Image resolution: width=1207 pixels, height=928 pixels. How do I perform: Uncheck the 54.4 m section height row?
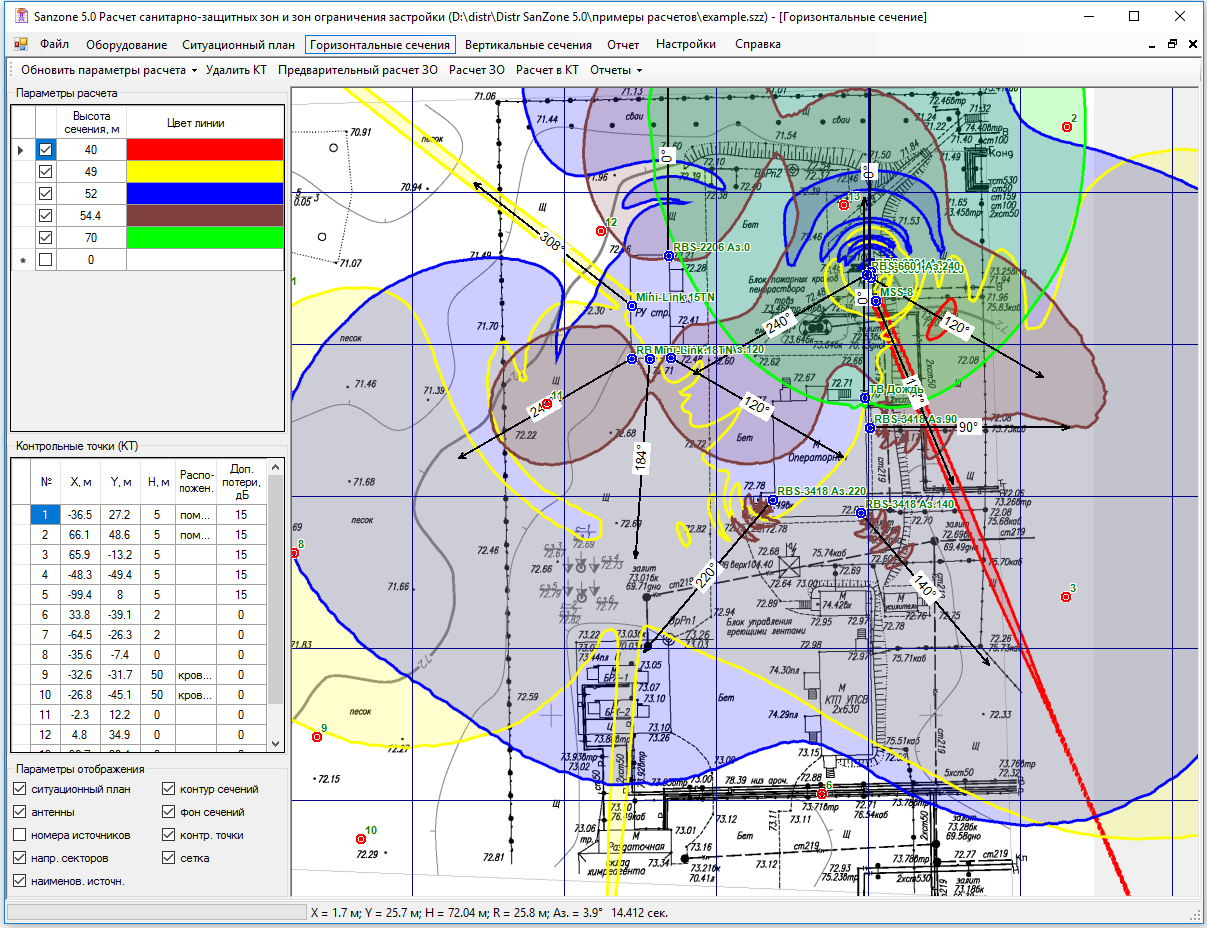pyautogui.click(x=45, y=215)
